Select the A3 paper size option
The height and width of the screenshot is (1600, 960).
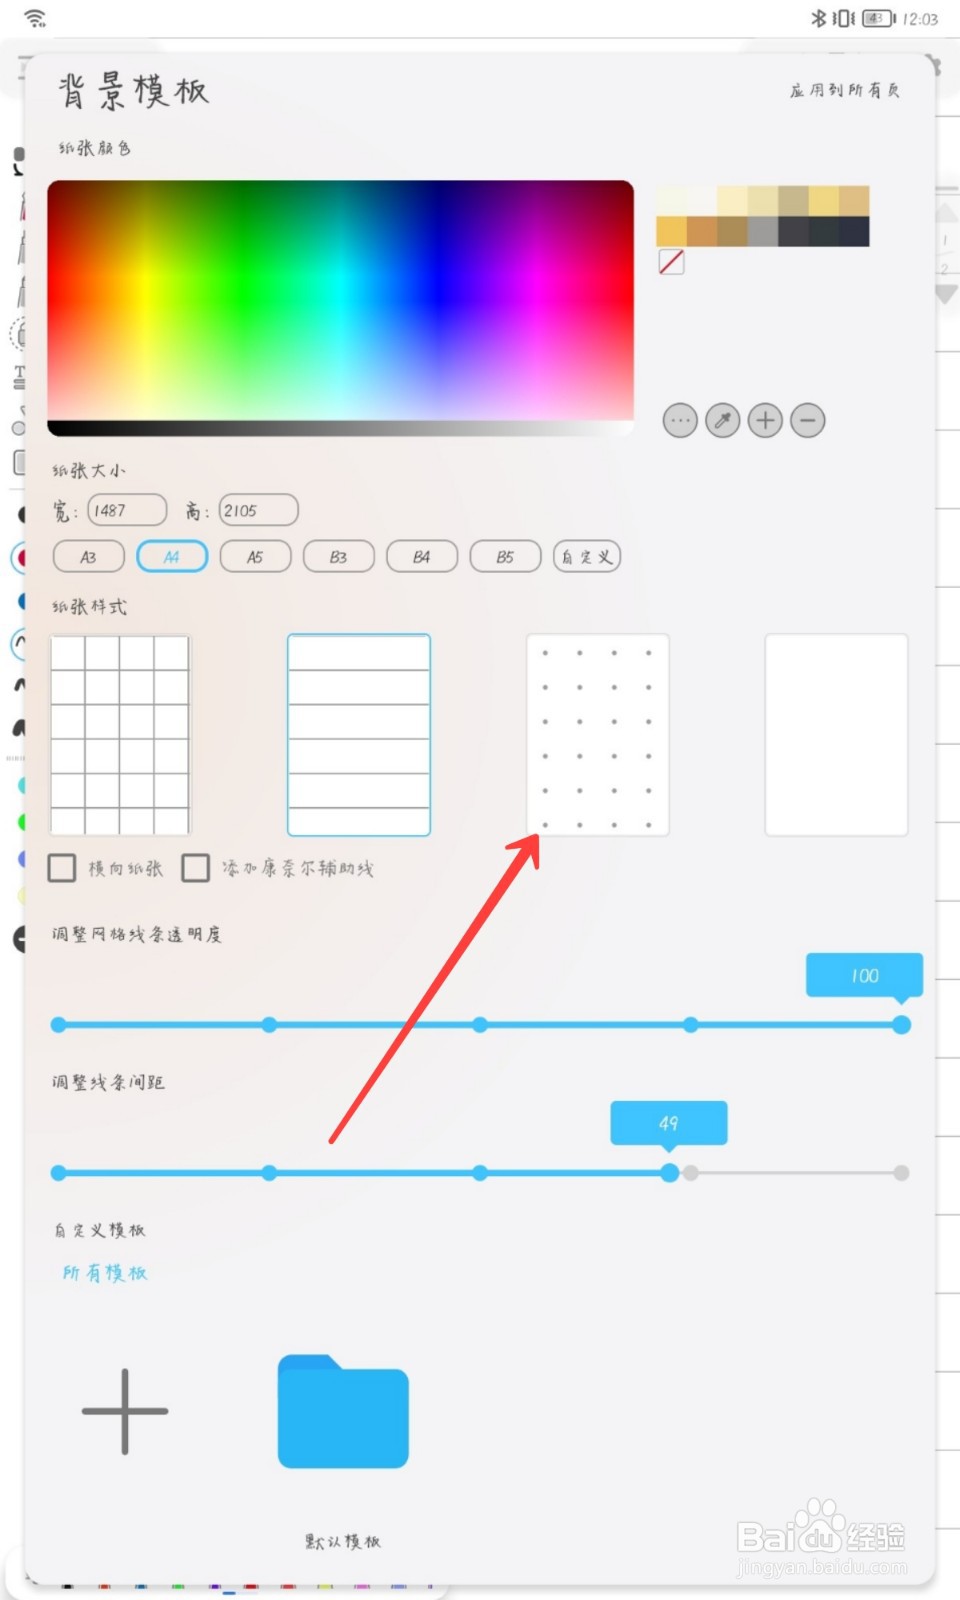click(x=88, y=557)
